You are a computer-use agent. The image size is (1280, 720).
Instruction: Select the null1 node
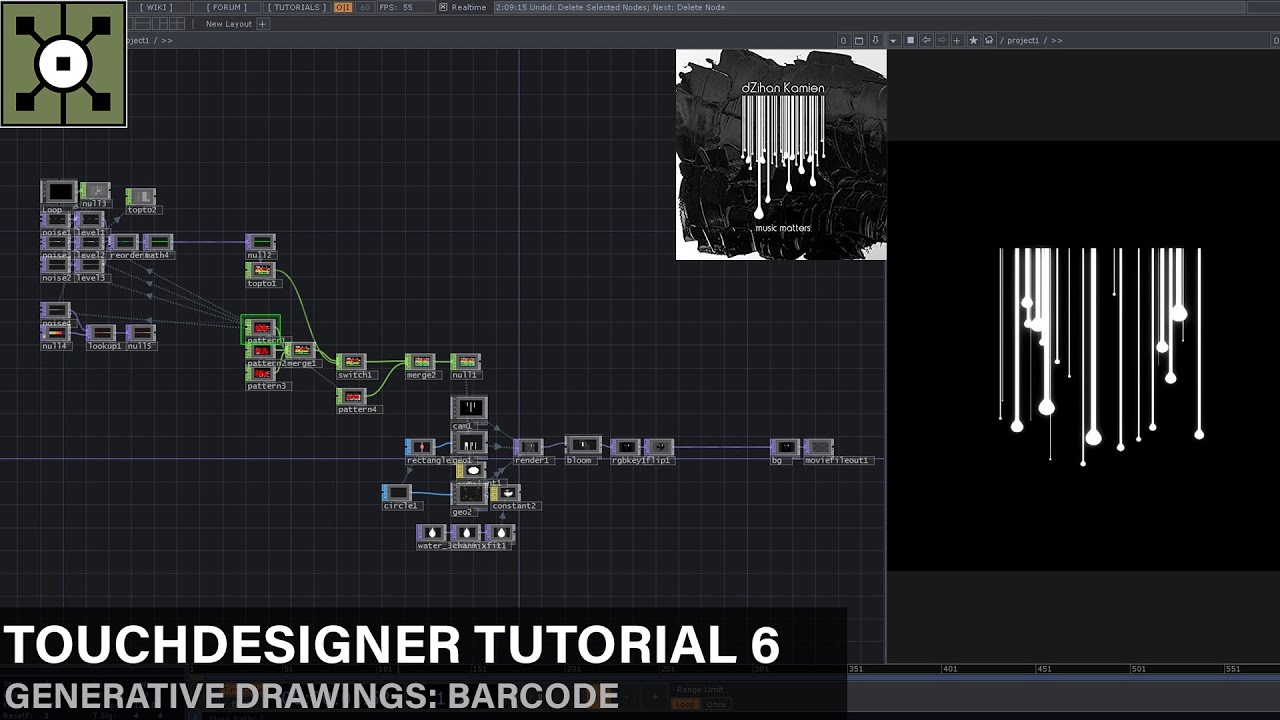pos(465,362)
